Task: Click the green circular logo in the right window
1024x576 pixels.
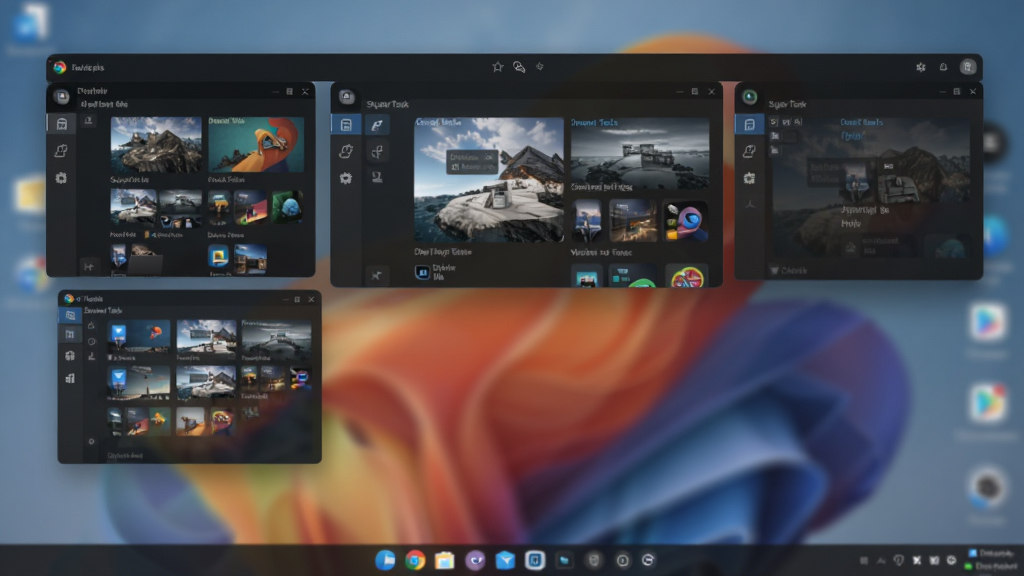Action: (x=750, y=97)
